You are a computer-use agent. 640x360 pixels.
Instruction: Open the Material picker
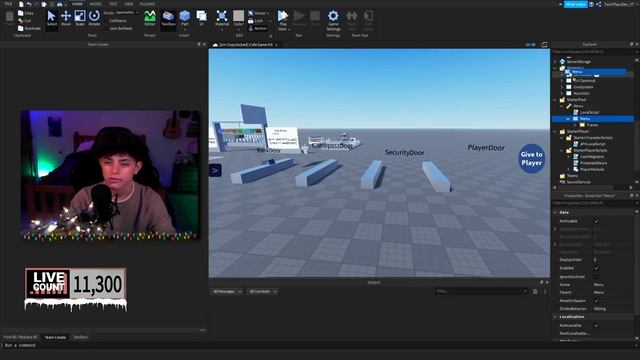222,20
